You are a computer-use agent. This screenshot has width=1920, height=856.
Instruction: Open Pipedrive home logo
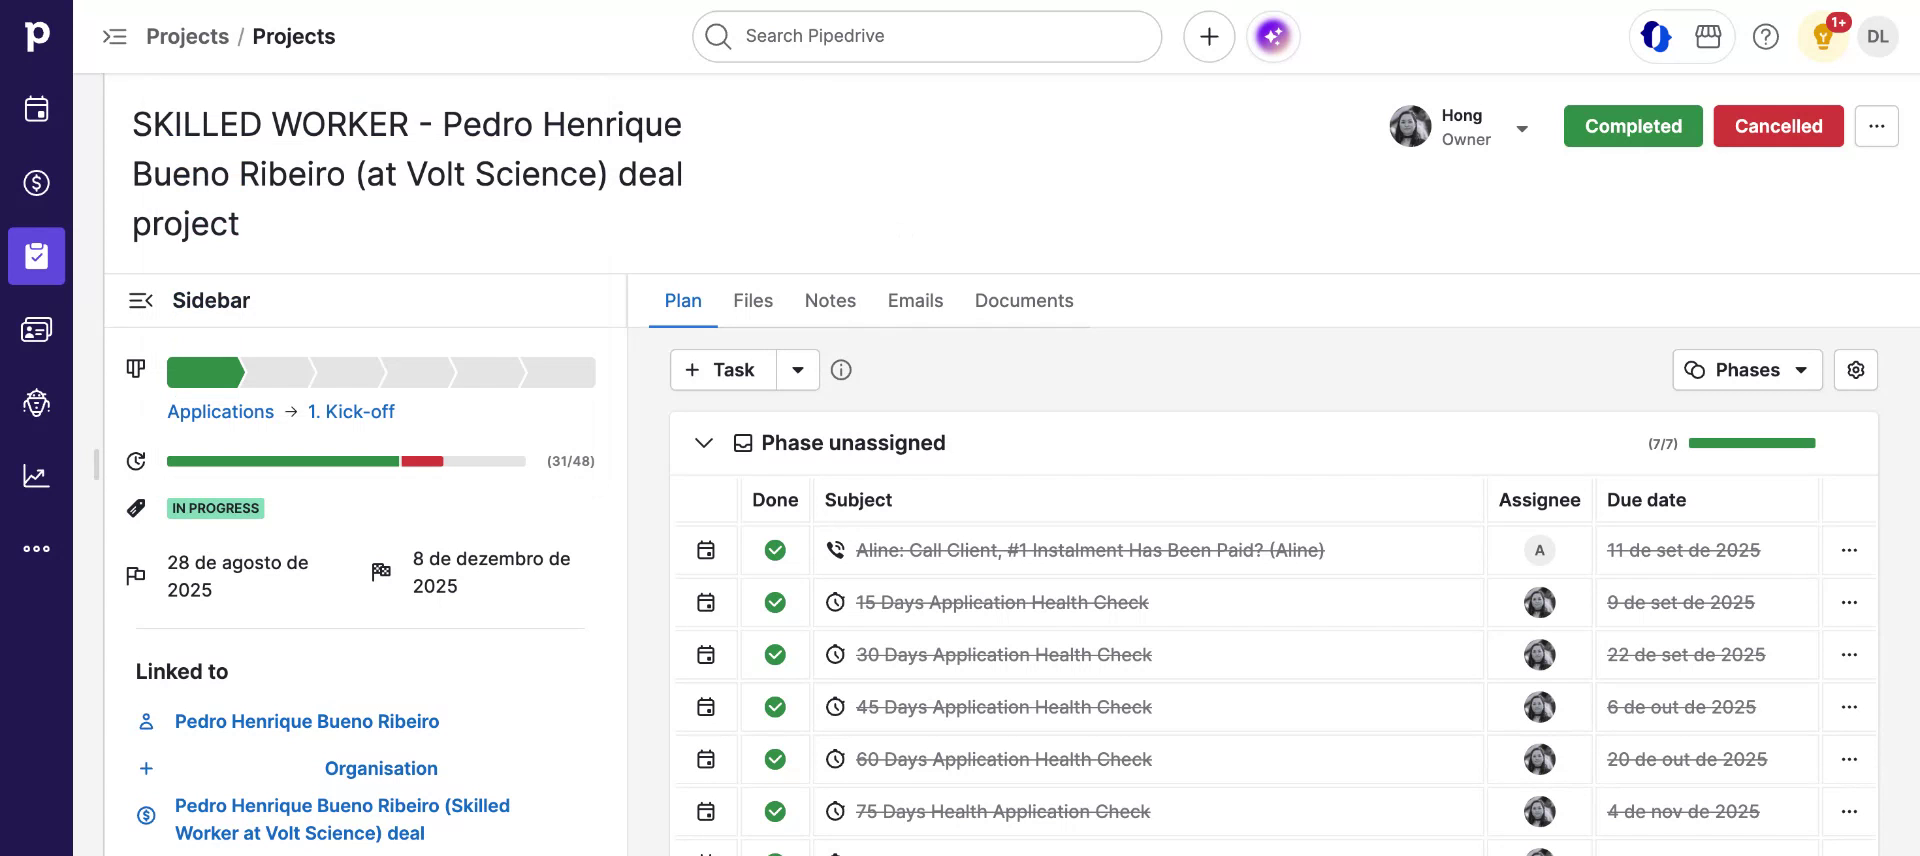[36, 36]
